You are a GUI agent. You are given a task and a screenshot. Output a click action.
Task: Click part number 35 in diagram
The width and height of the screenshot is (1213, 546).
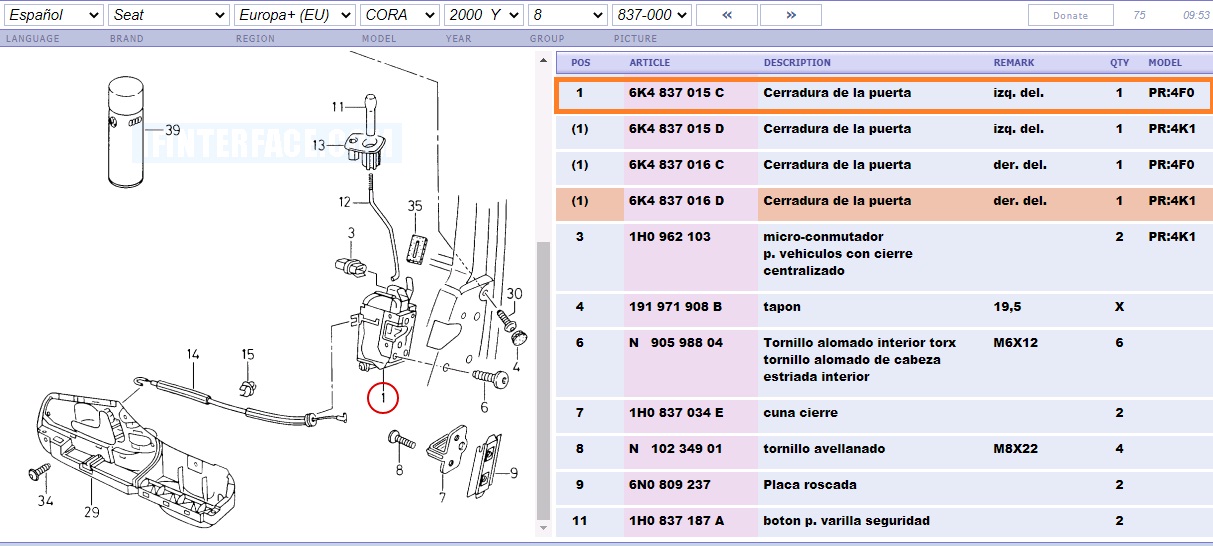(415, 207)
